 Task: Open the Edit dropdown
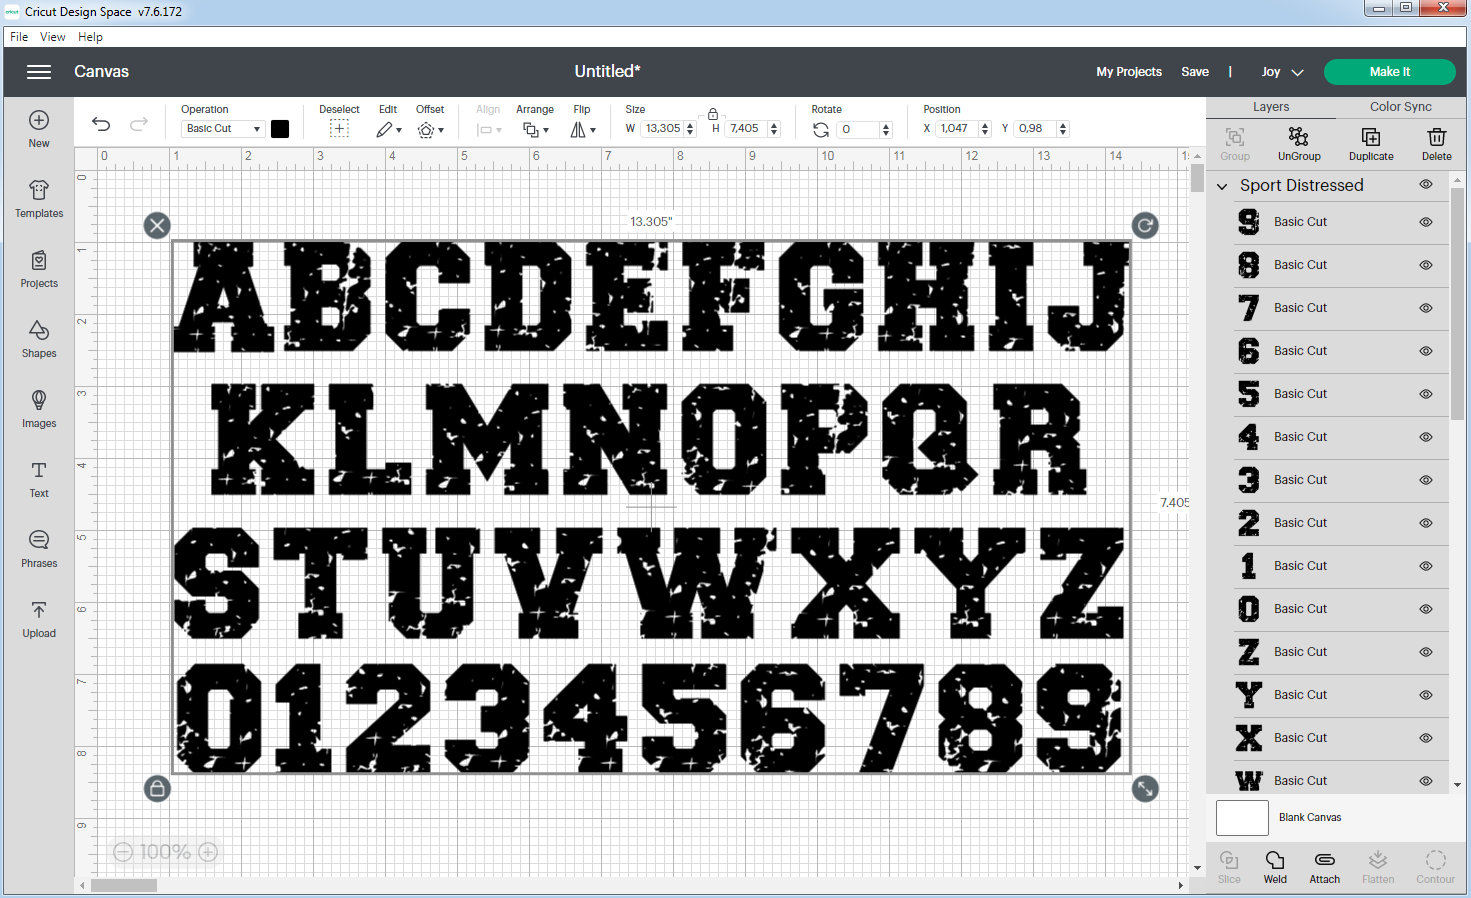click(389, 129)
